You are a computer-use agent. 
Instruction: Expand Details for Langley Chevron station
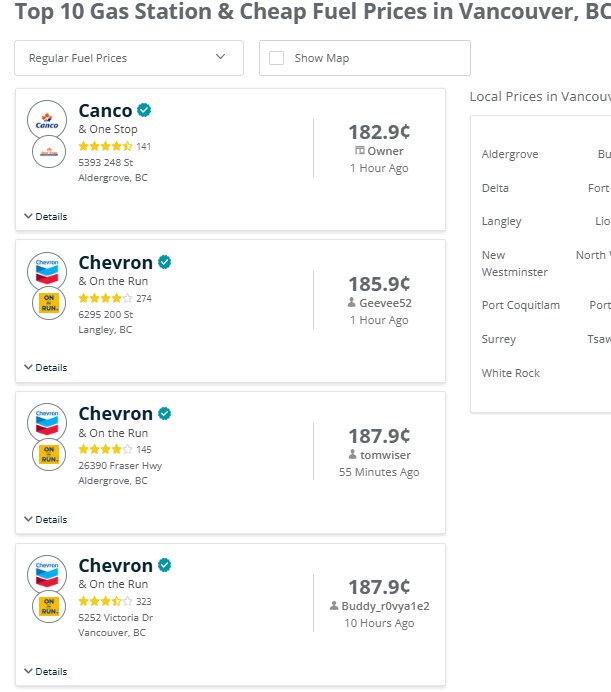click(x=45, y=367)
